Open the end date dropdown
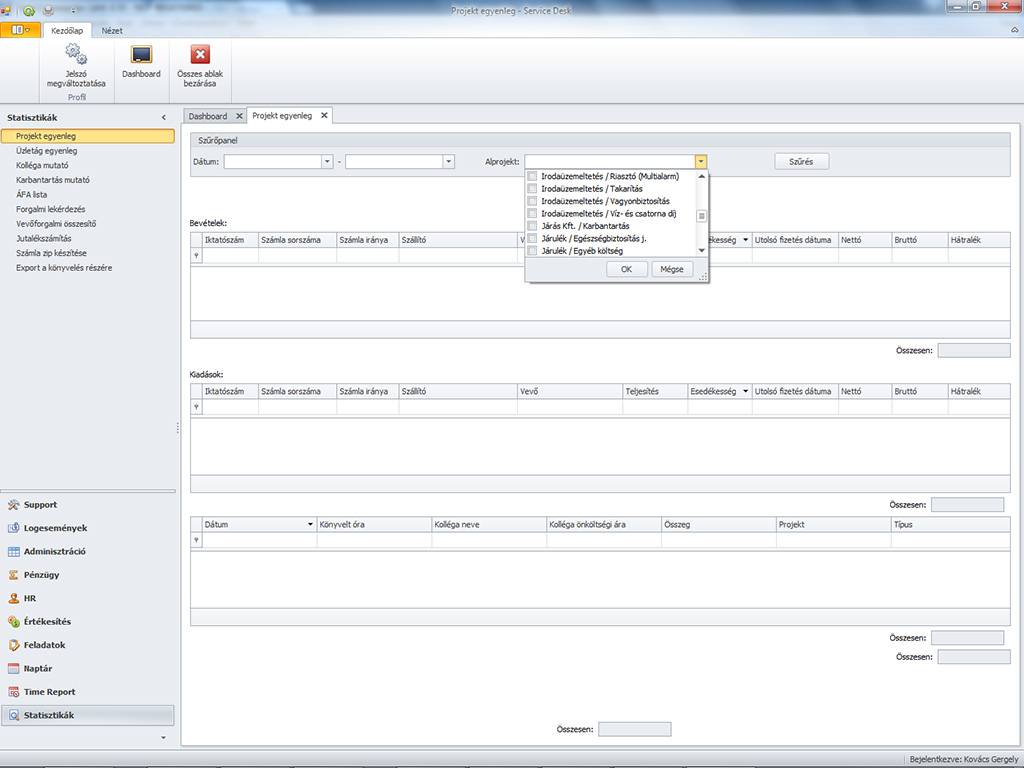Viewport: 1024px width, 768px height. 449,161
